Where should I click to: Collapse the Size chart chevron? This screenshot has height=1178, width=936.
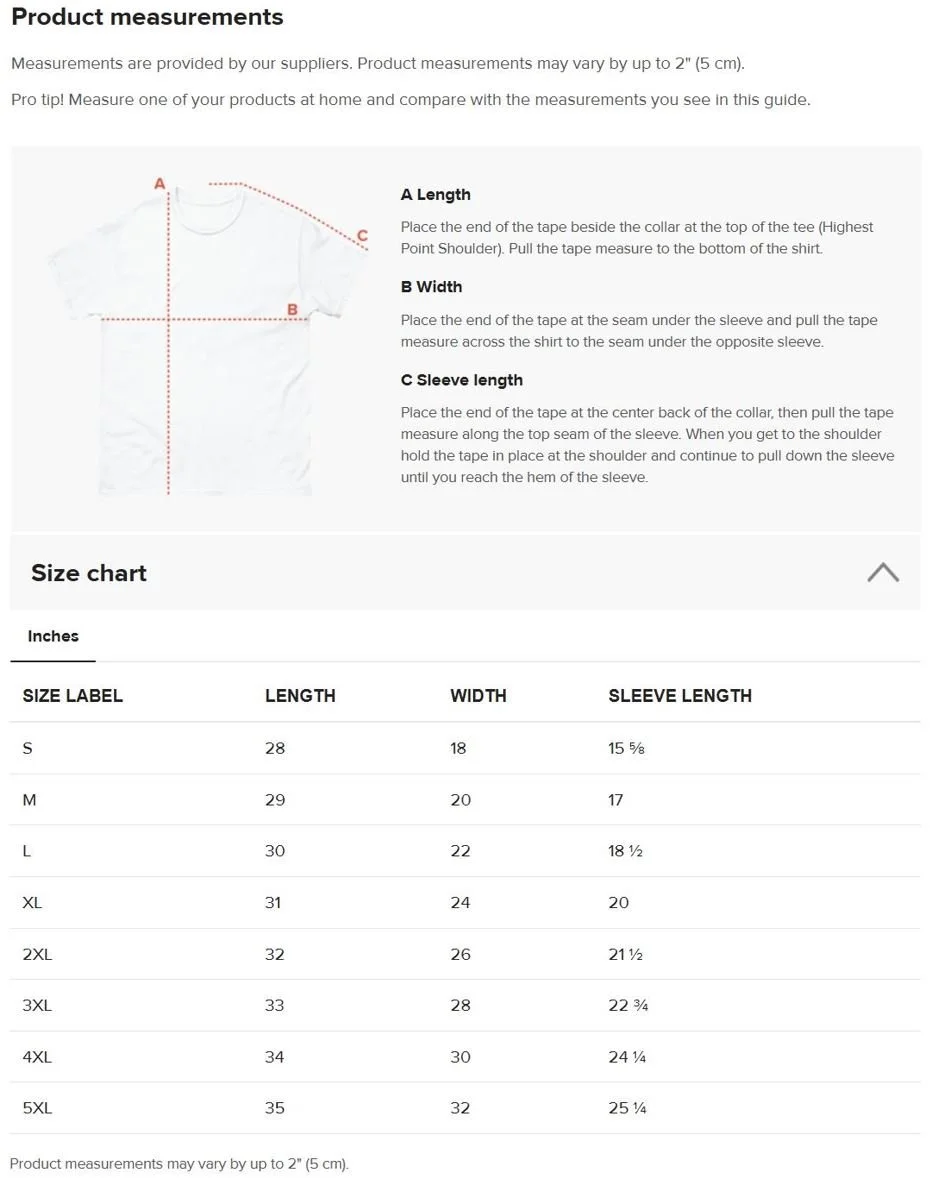pyautogui.click(x=883, y=572)
